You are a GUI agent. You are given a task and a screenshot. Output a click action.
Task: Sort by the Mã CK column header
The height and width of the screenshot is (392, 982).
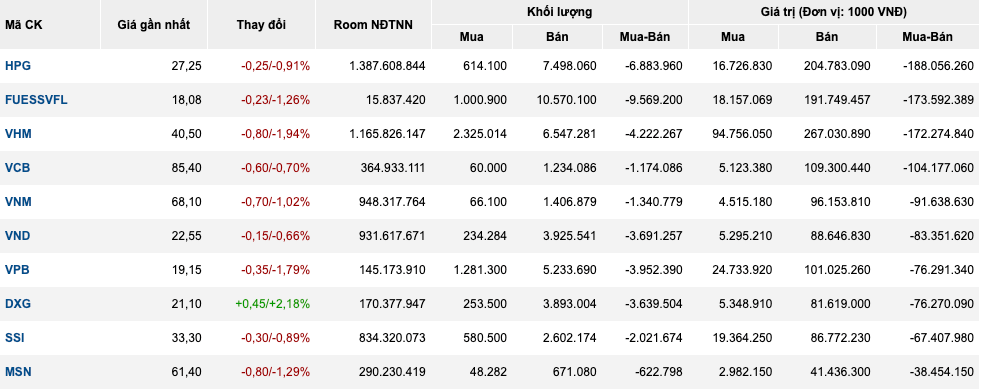point(24,25)
